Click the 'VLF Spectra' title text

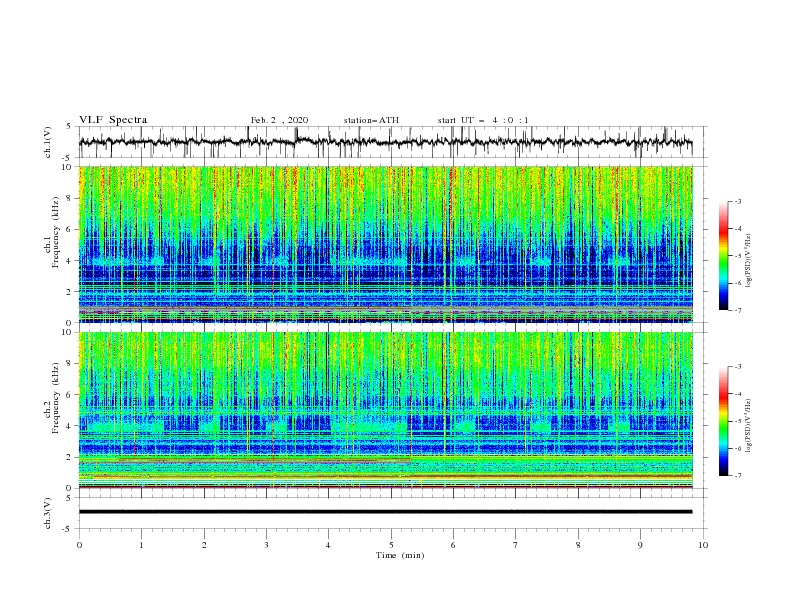point(113,120)
